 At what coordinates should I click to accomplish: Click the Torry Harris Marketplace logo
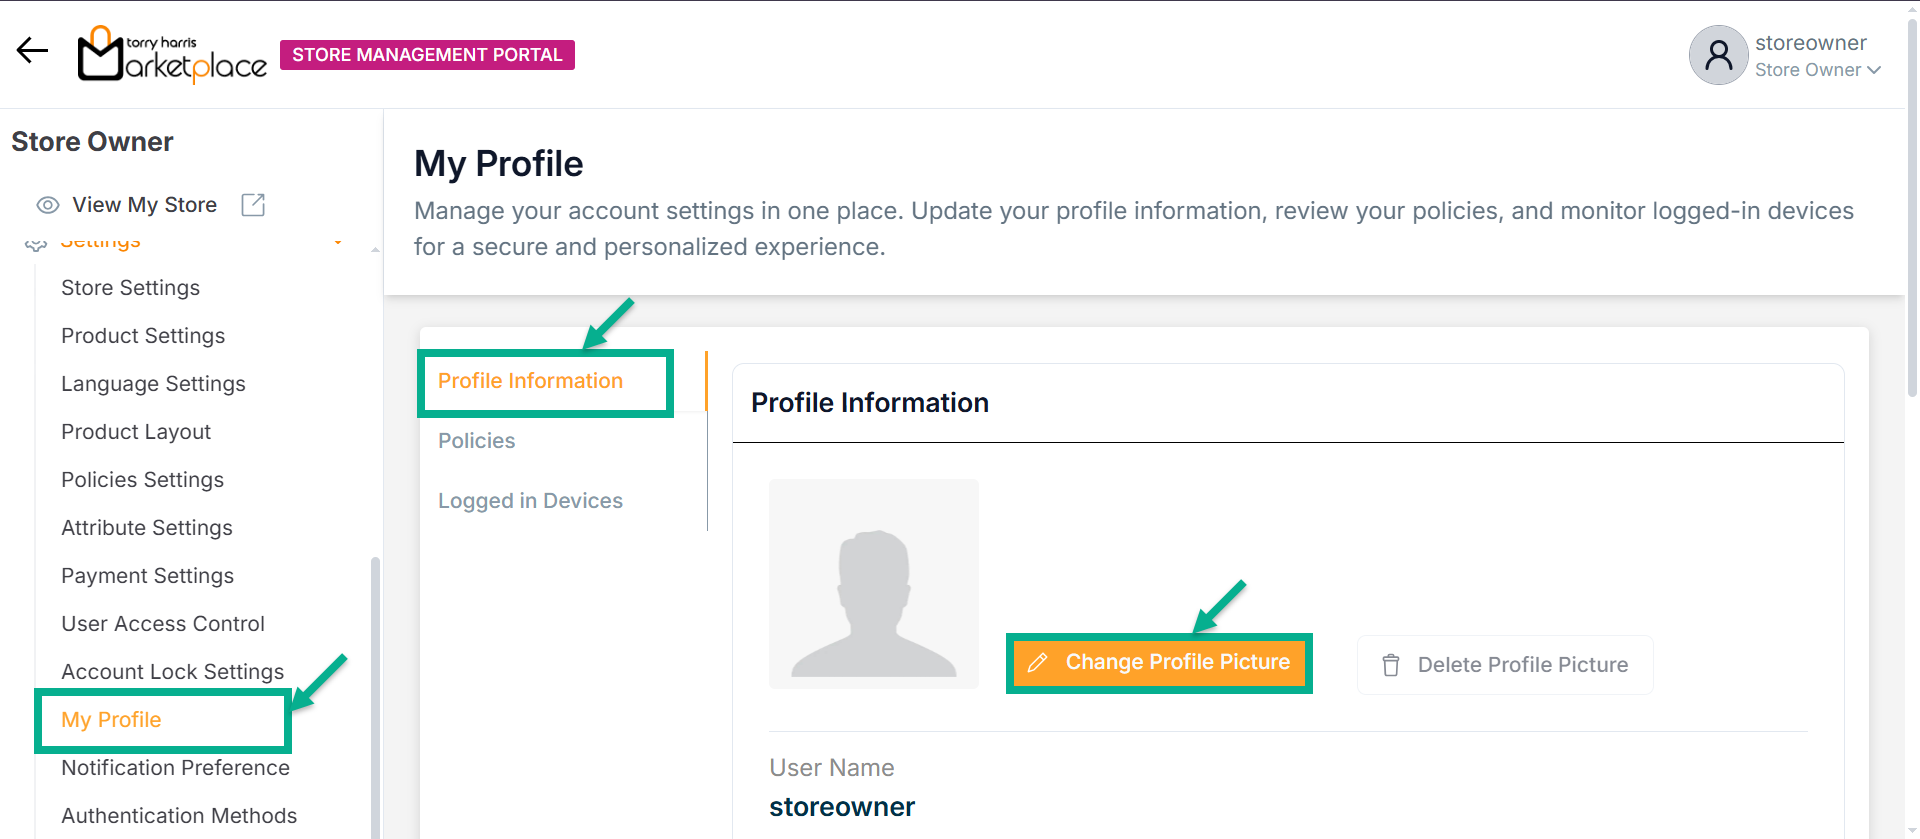click(172, 54)
